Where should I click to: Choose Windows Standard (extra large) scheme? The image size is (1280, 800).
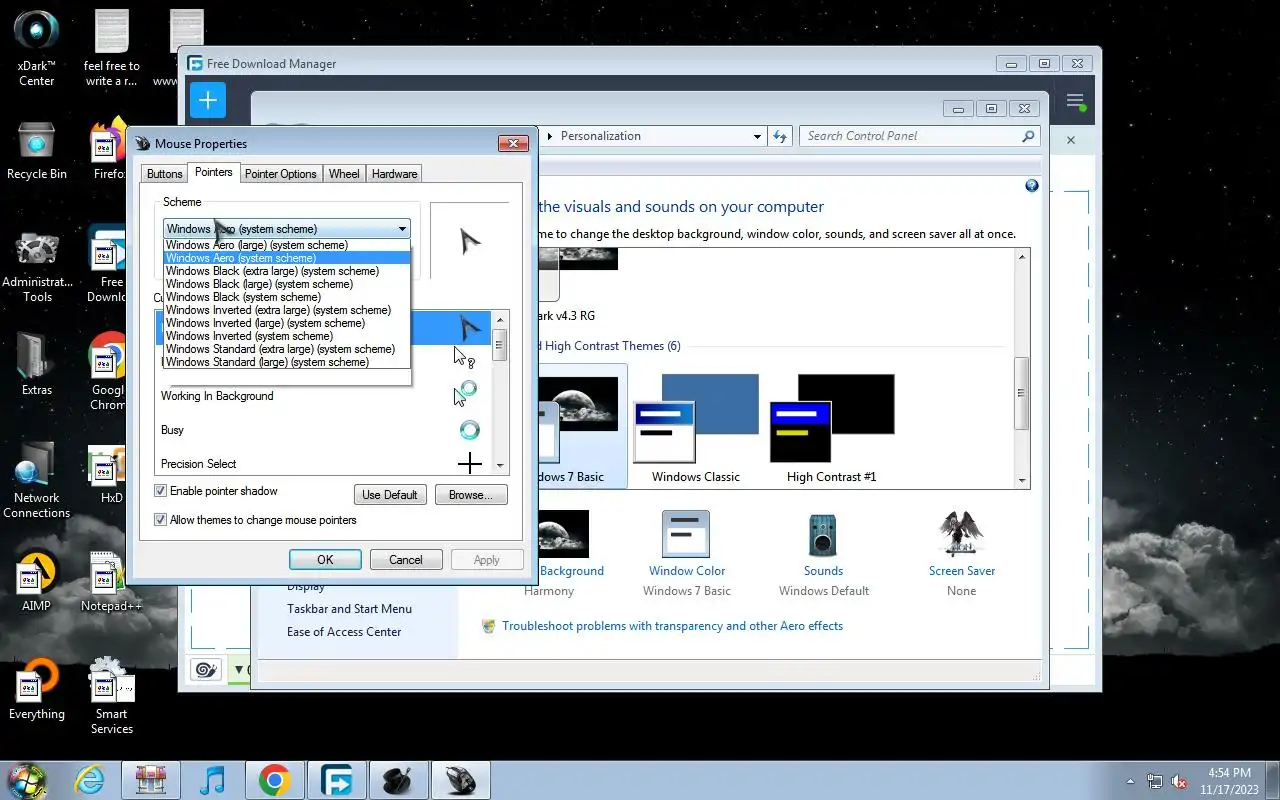pyautogui.click(x=286, y=349)
